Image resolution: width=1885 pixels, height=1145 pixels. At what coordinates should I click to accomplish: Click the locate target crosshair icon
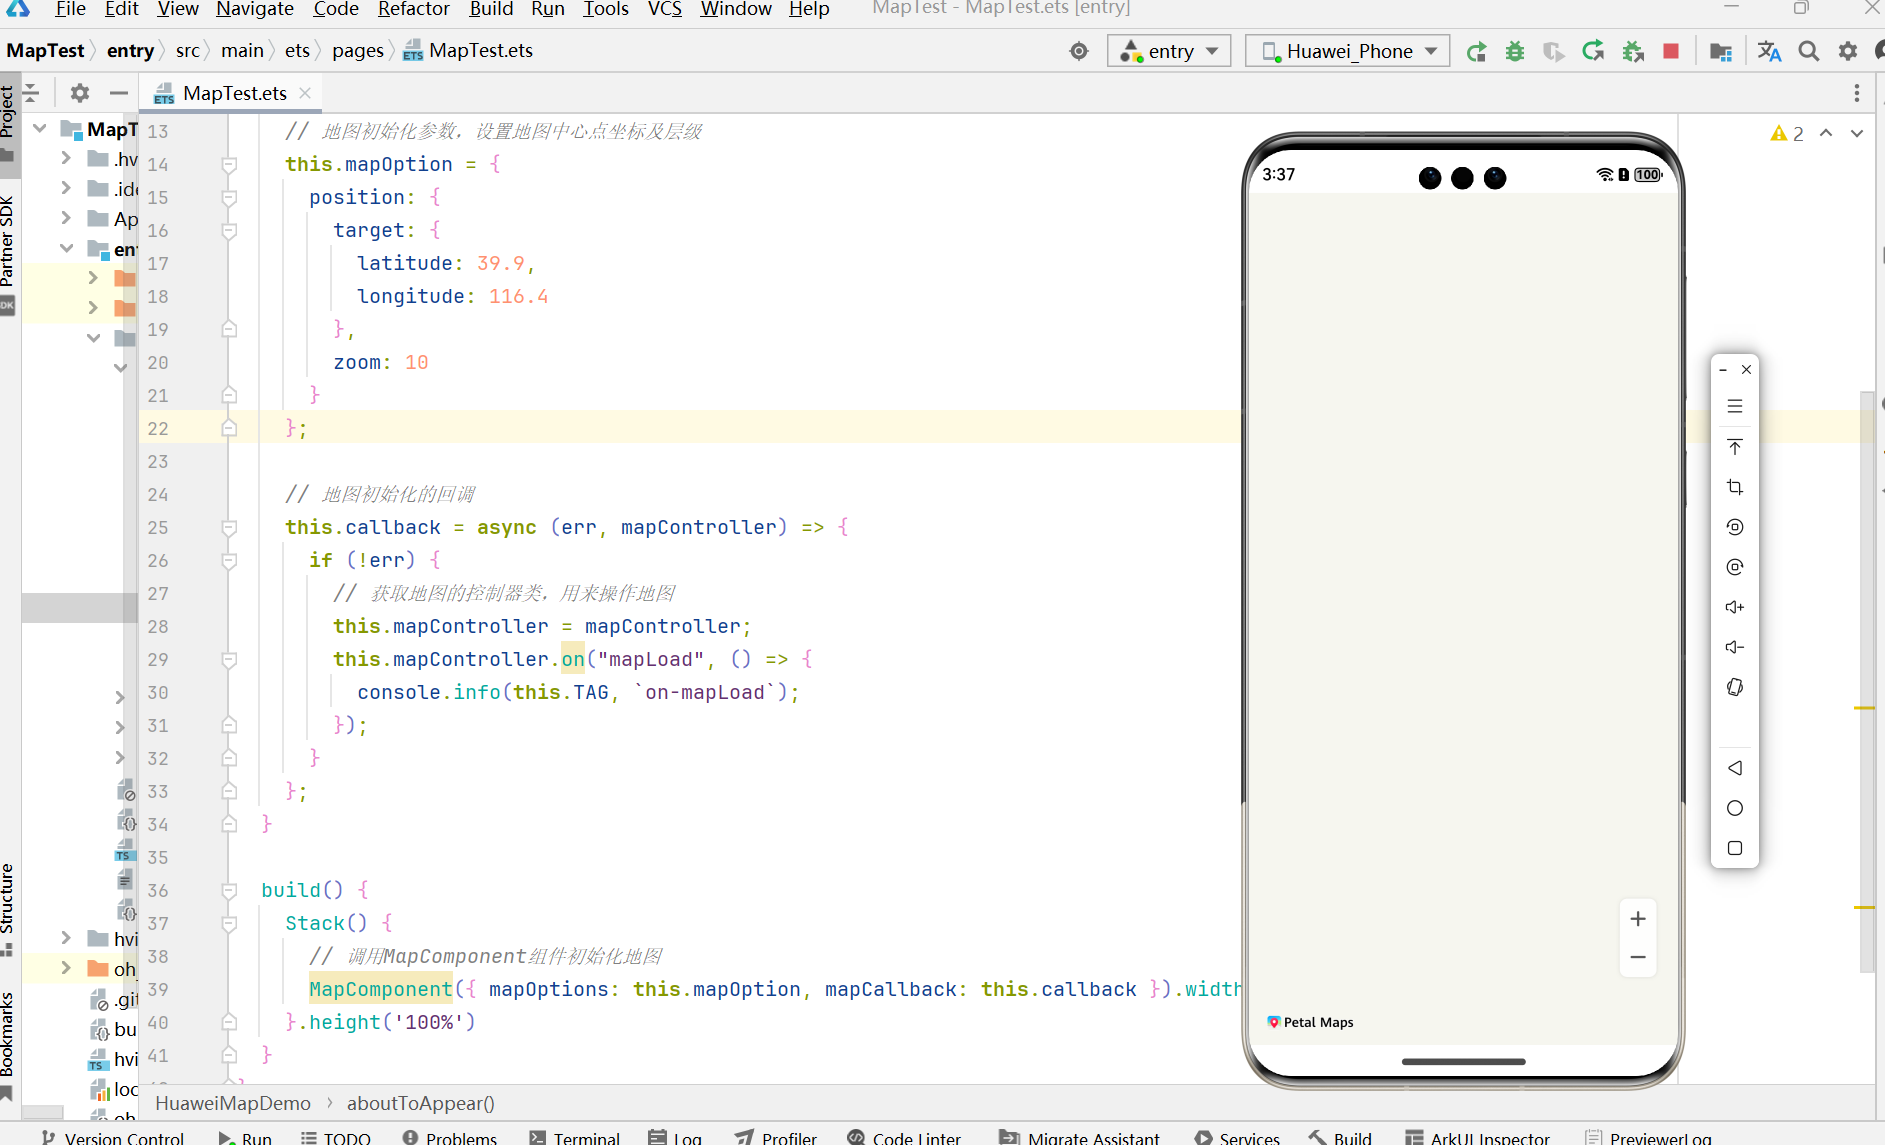1079,51
